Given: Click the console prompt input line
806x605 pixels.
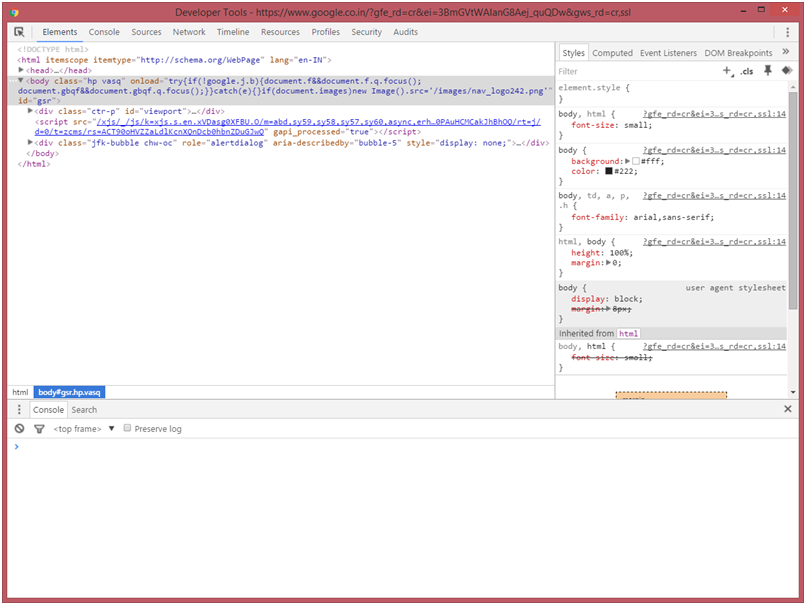Looking at the screenshot, I should pyautogui.click(x=406, y=446).
